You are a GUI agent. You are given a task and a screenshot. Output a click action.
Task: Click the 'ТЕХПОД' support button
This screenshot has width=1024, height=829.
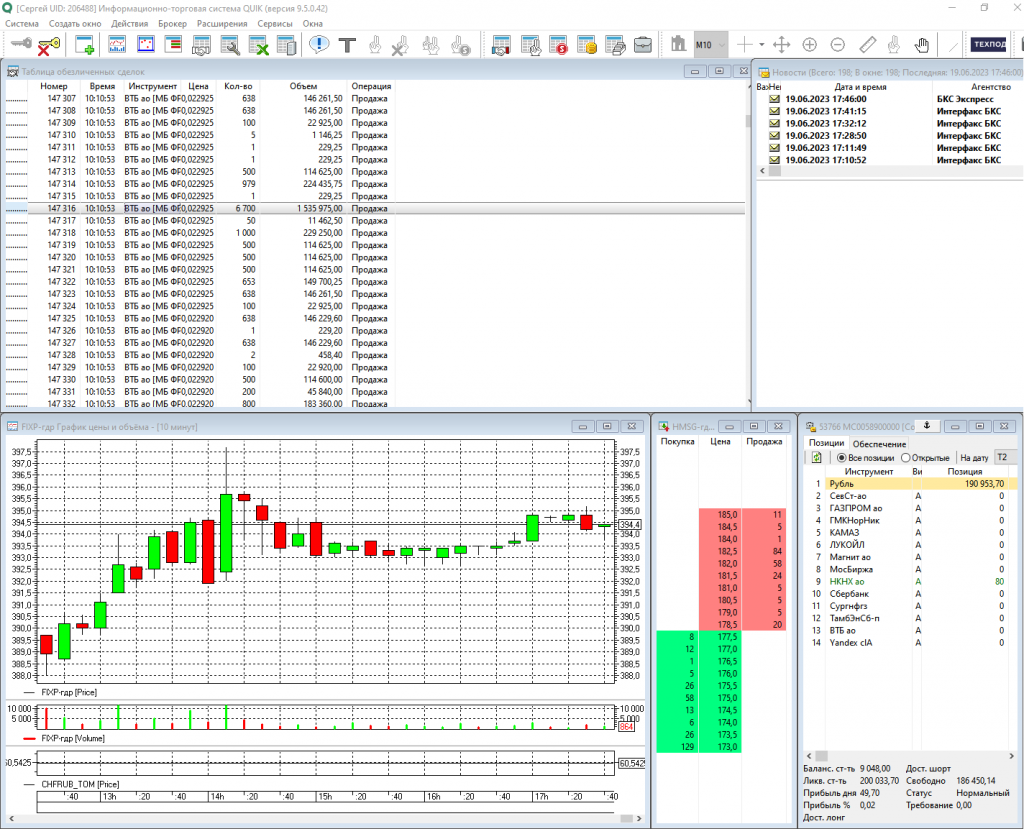coord(989,45)
